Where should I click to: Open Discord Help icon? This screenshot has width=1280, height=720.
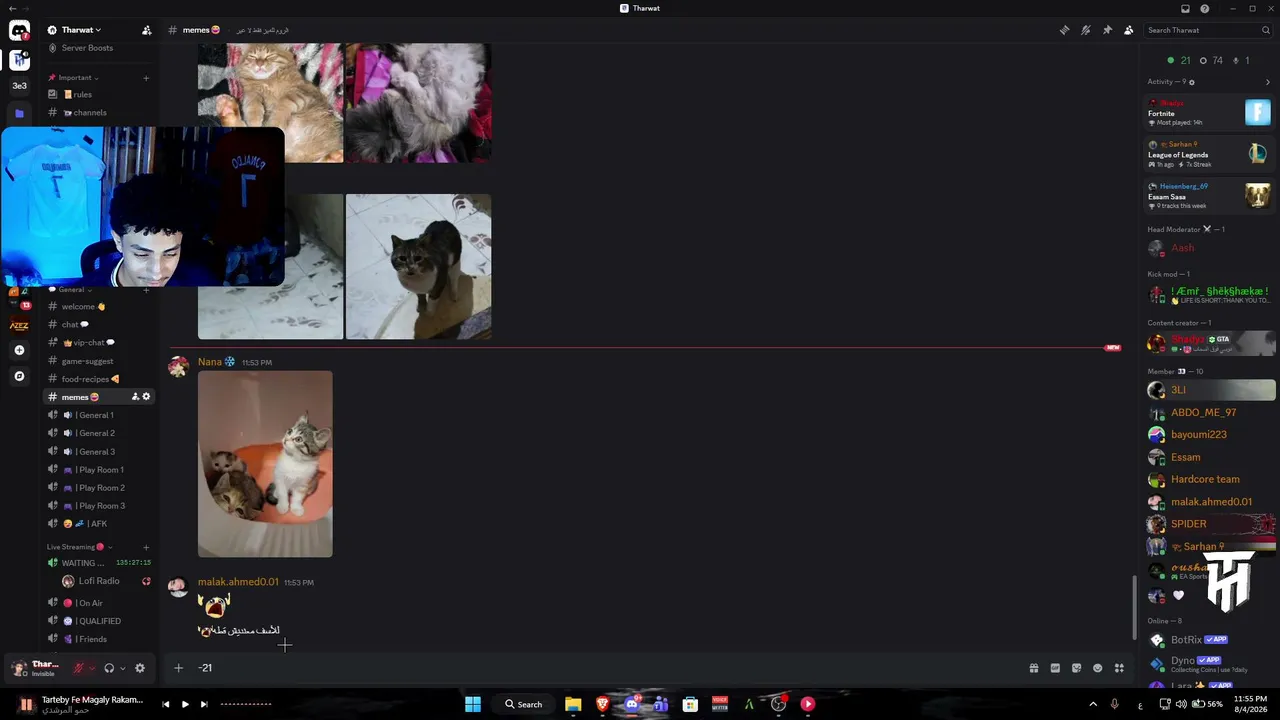(x=1205, y=8)
